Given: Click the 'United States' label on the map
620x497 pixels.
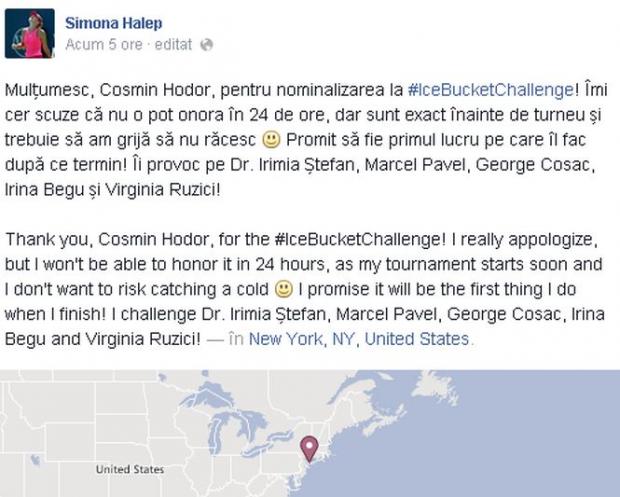Looking at the screenshot, I should [130, 469].
